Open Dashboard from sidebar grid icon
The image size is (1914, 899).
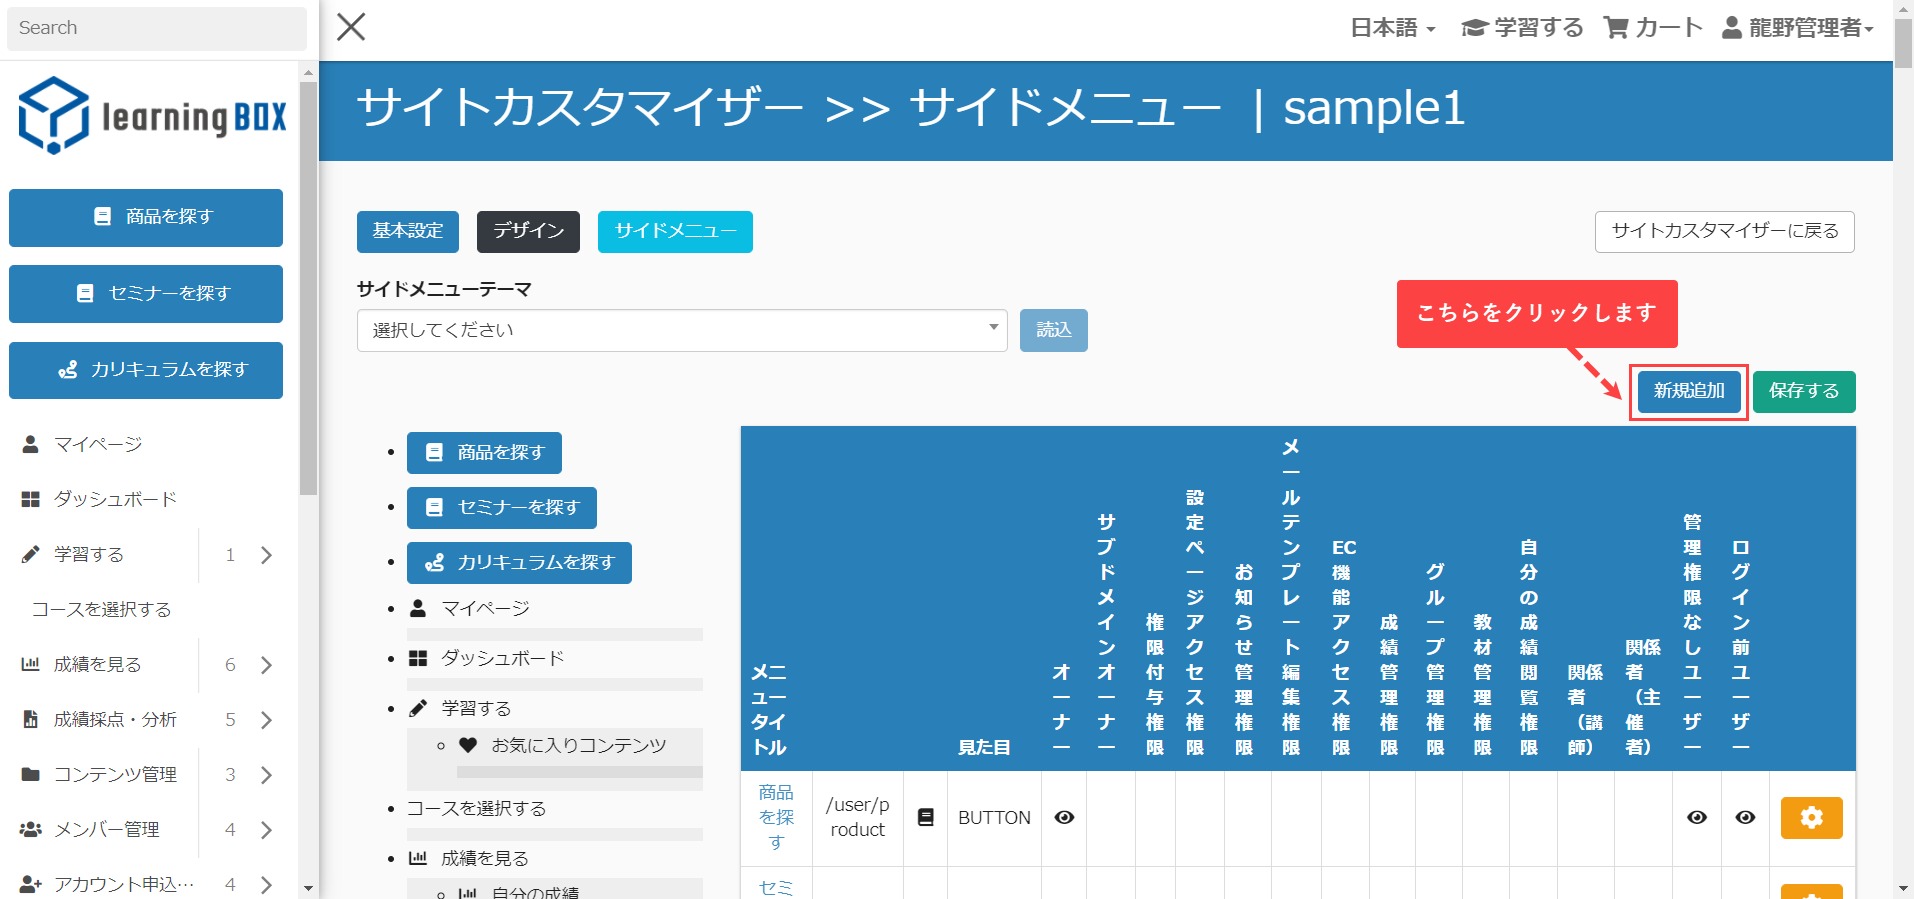pos(31,499)
